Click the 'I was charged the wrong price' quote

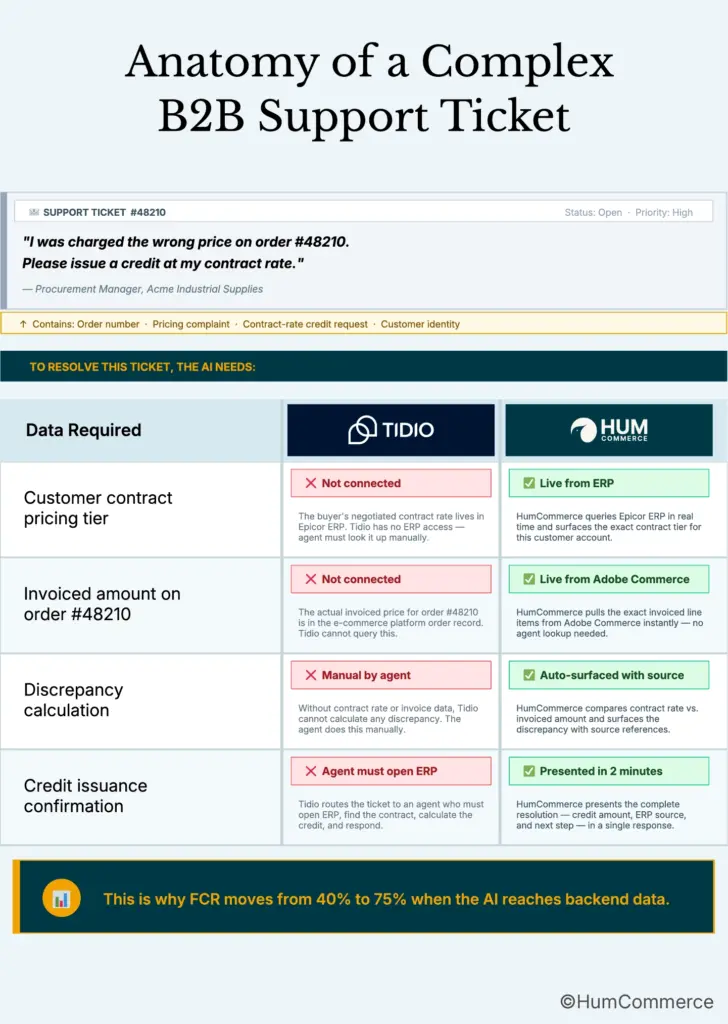point(186,253)
